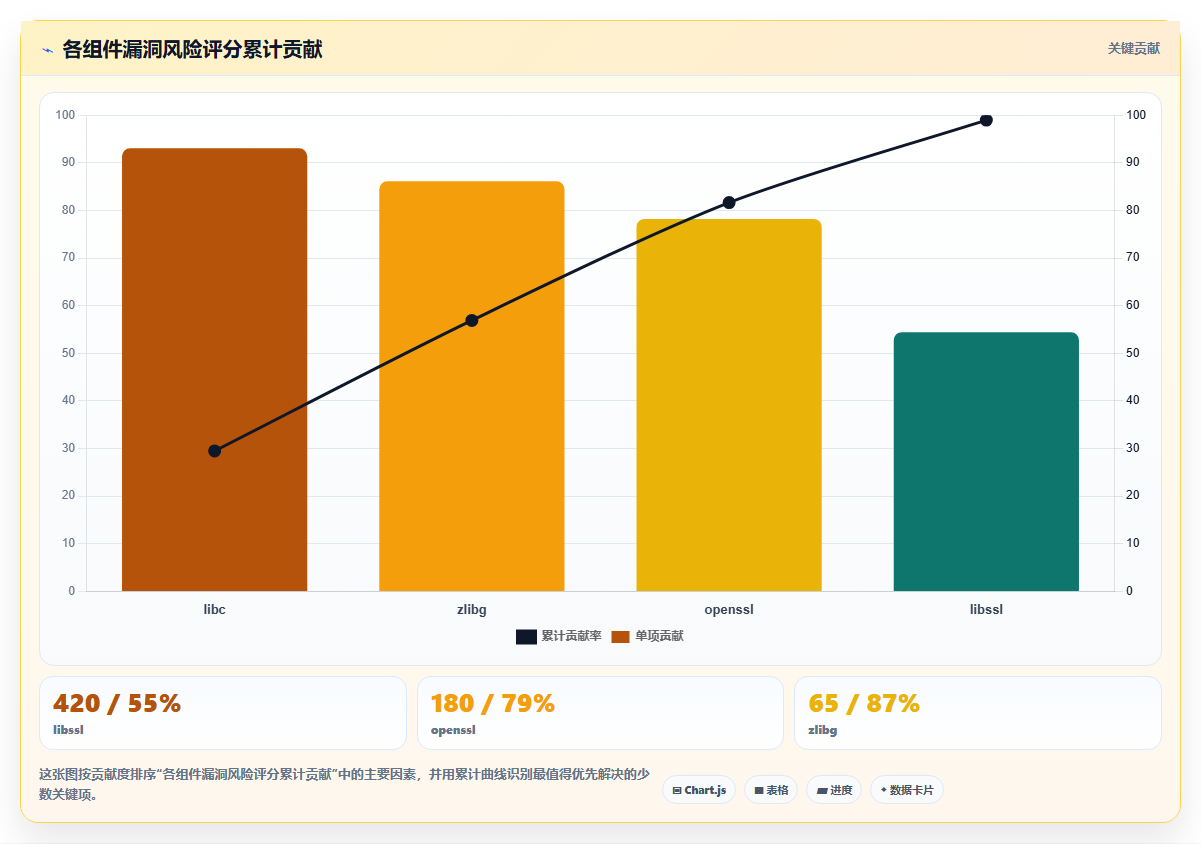Click the description text under the cards
1201x844 pixels.
344,784
